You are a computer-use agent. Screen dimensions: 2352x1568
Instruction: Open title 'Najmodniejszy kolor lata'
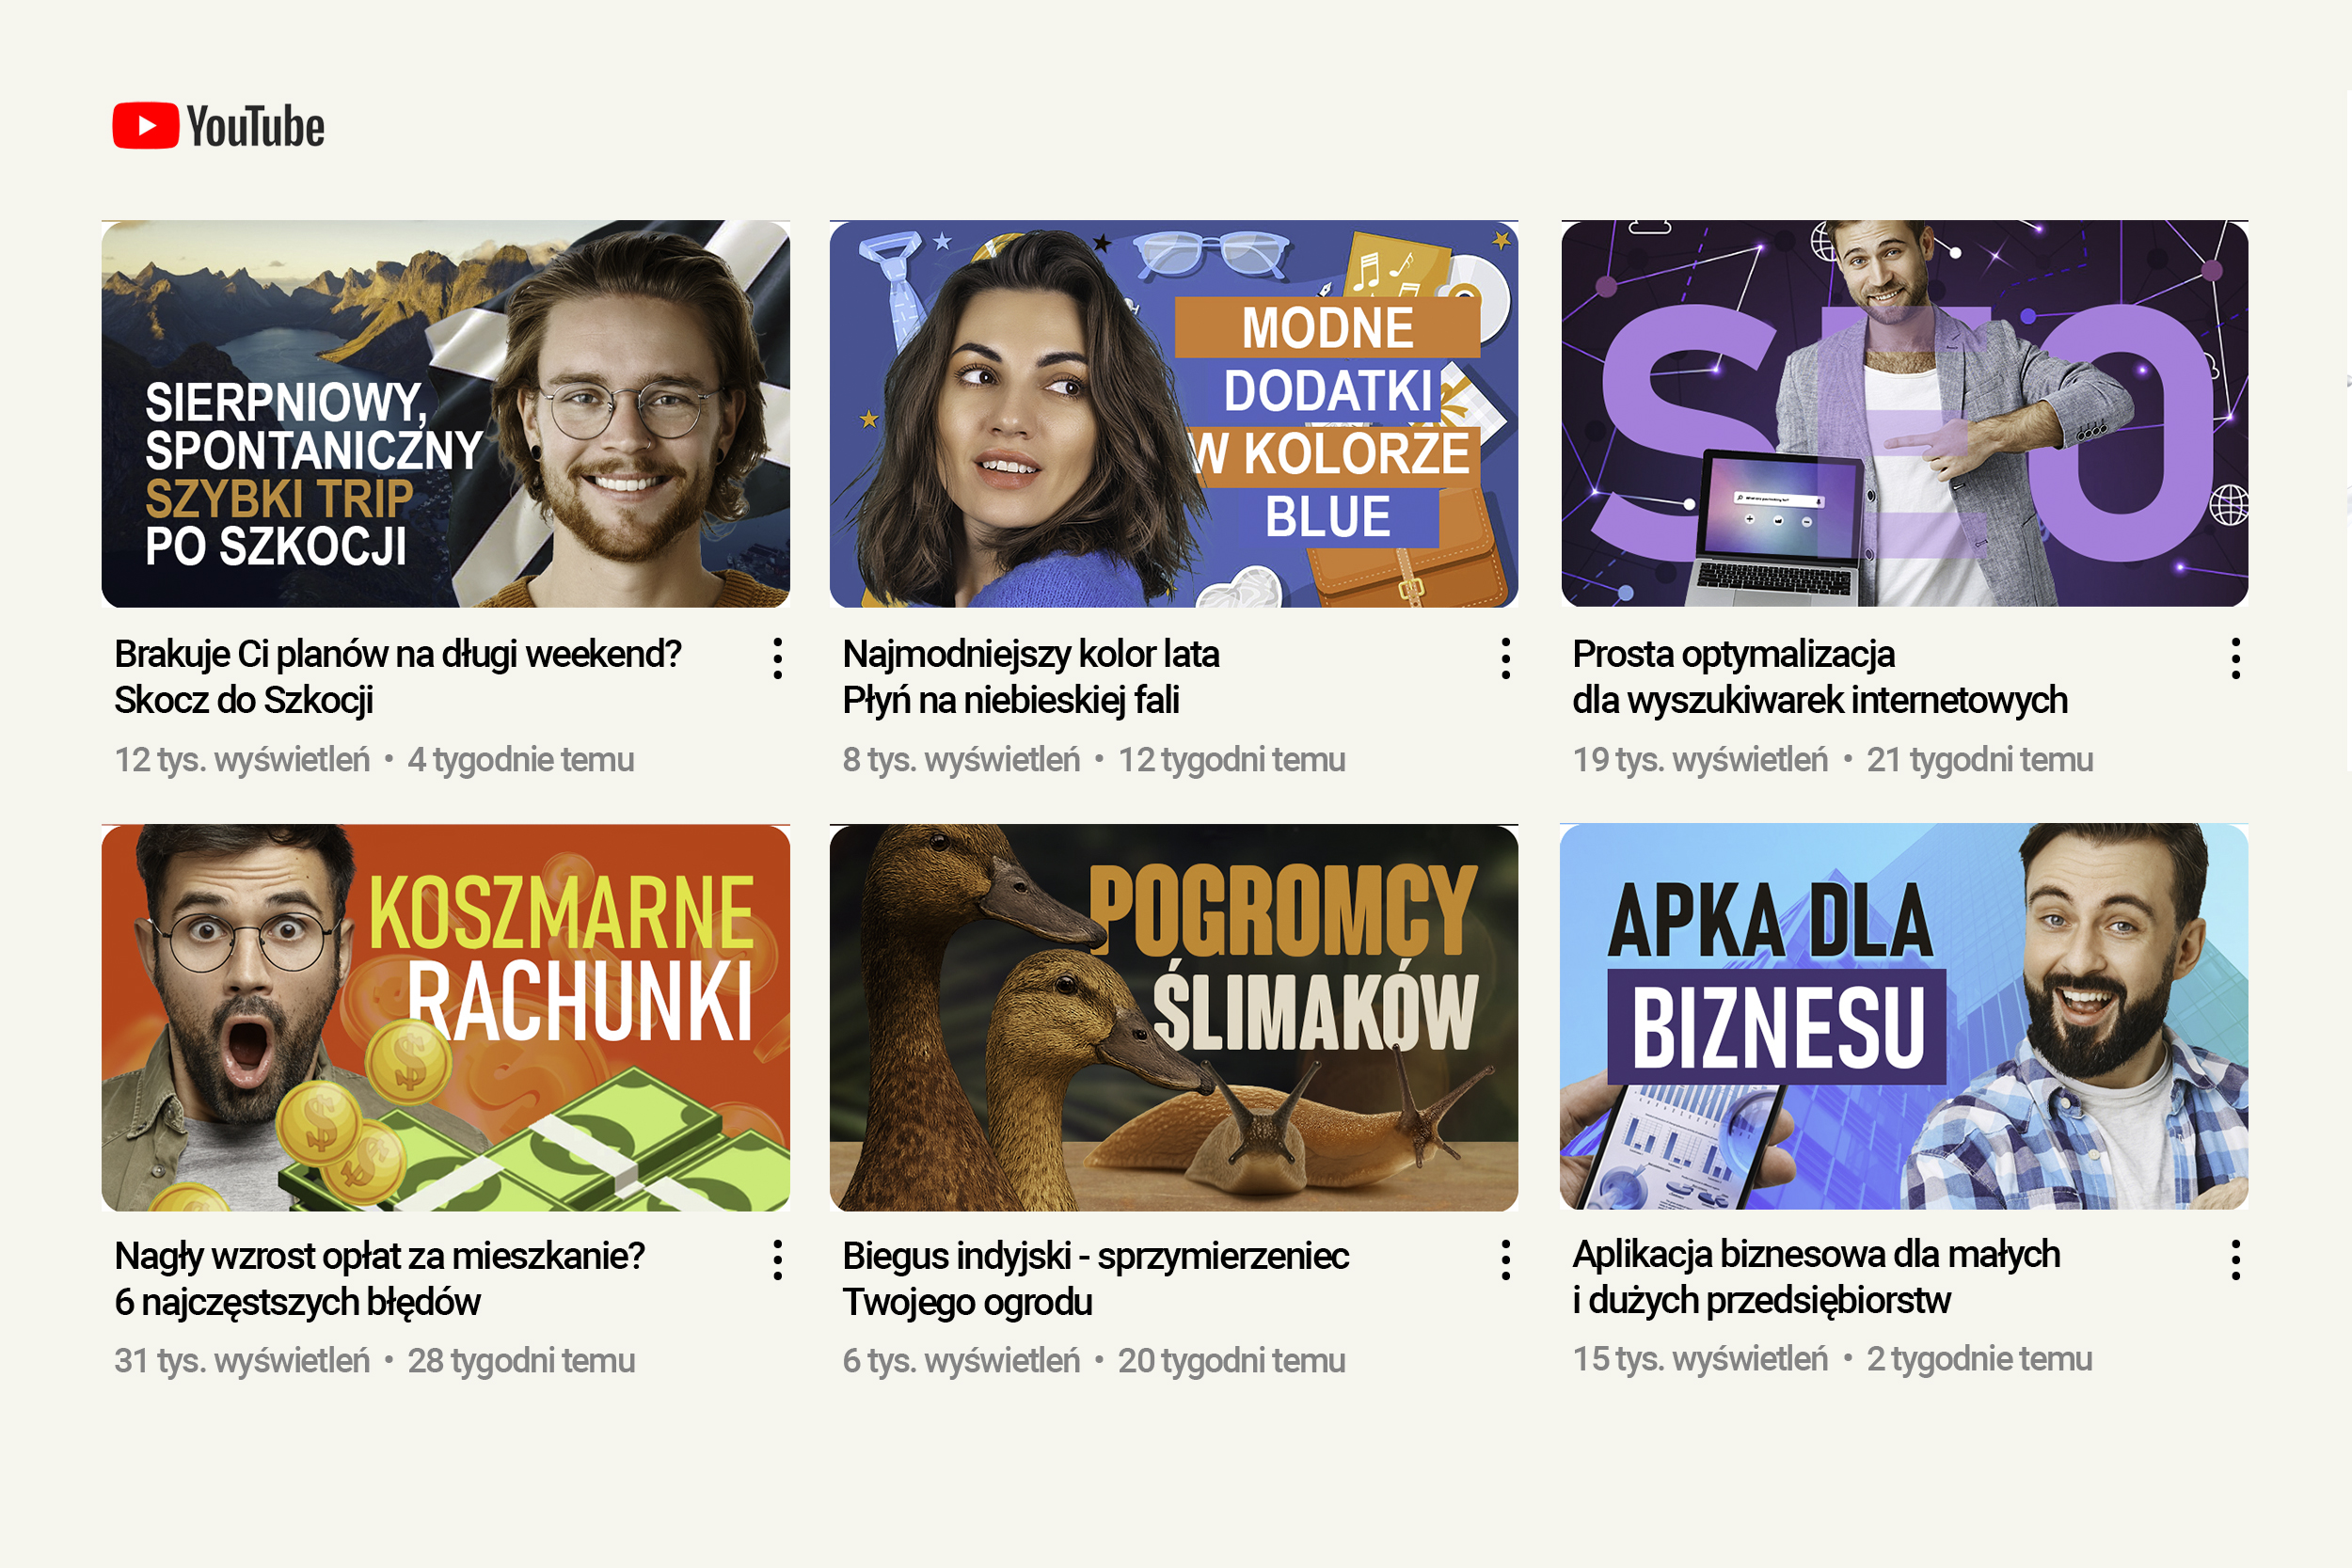pos(1031,654)
